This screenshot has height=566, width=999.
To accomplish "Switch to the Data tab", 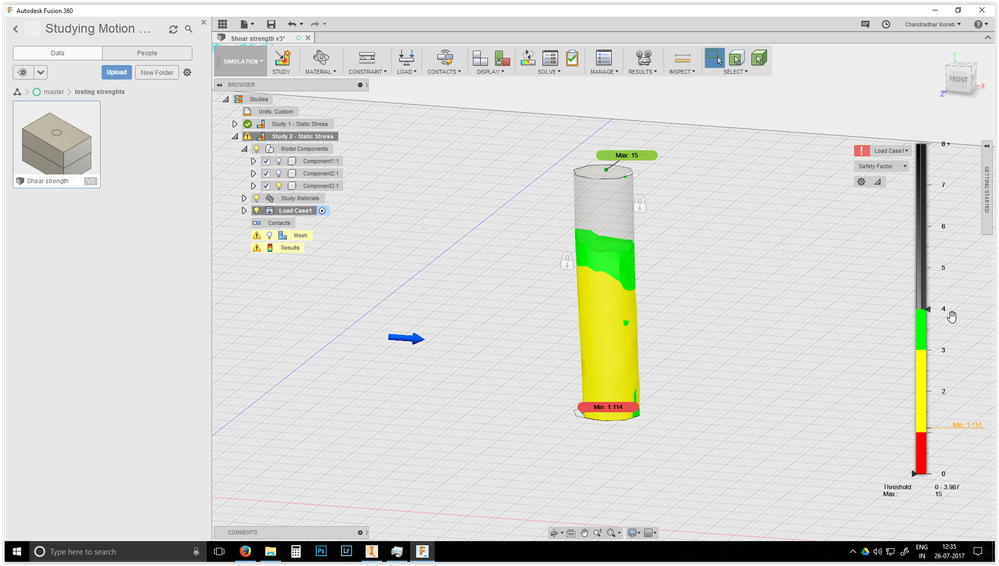I will 57,54.
